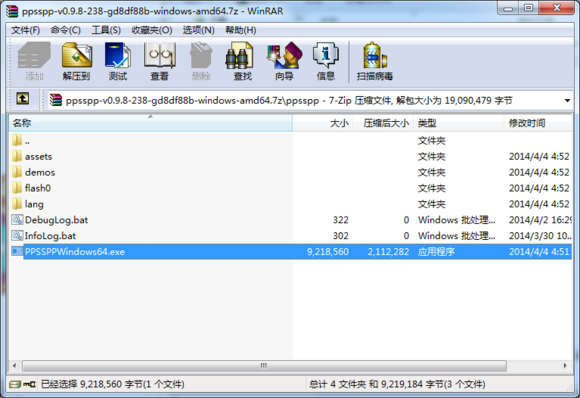This screenshot has height=398, width=580.
Task: Click the demos folder icon
Action: [17, 172]
